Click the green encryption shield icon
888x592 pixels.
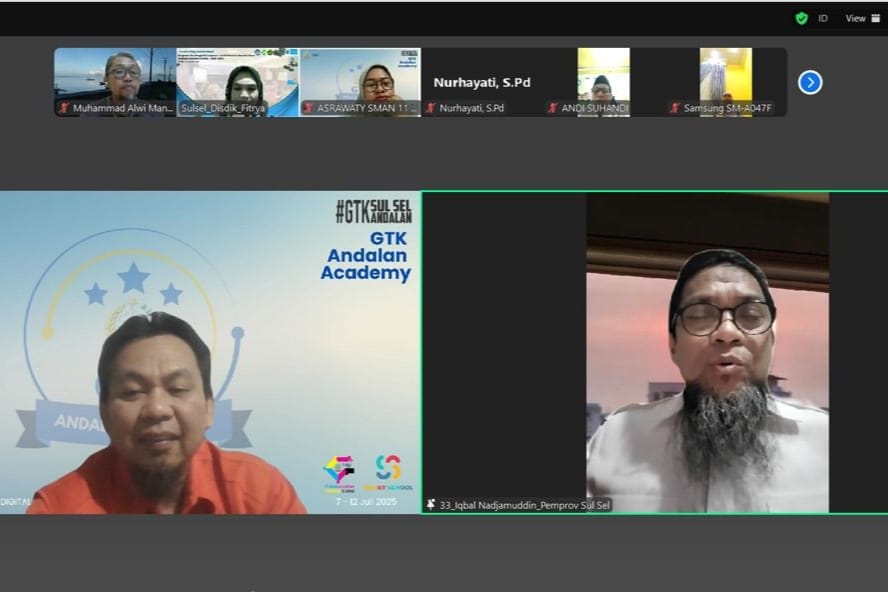[801, 18]
